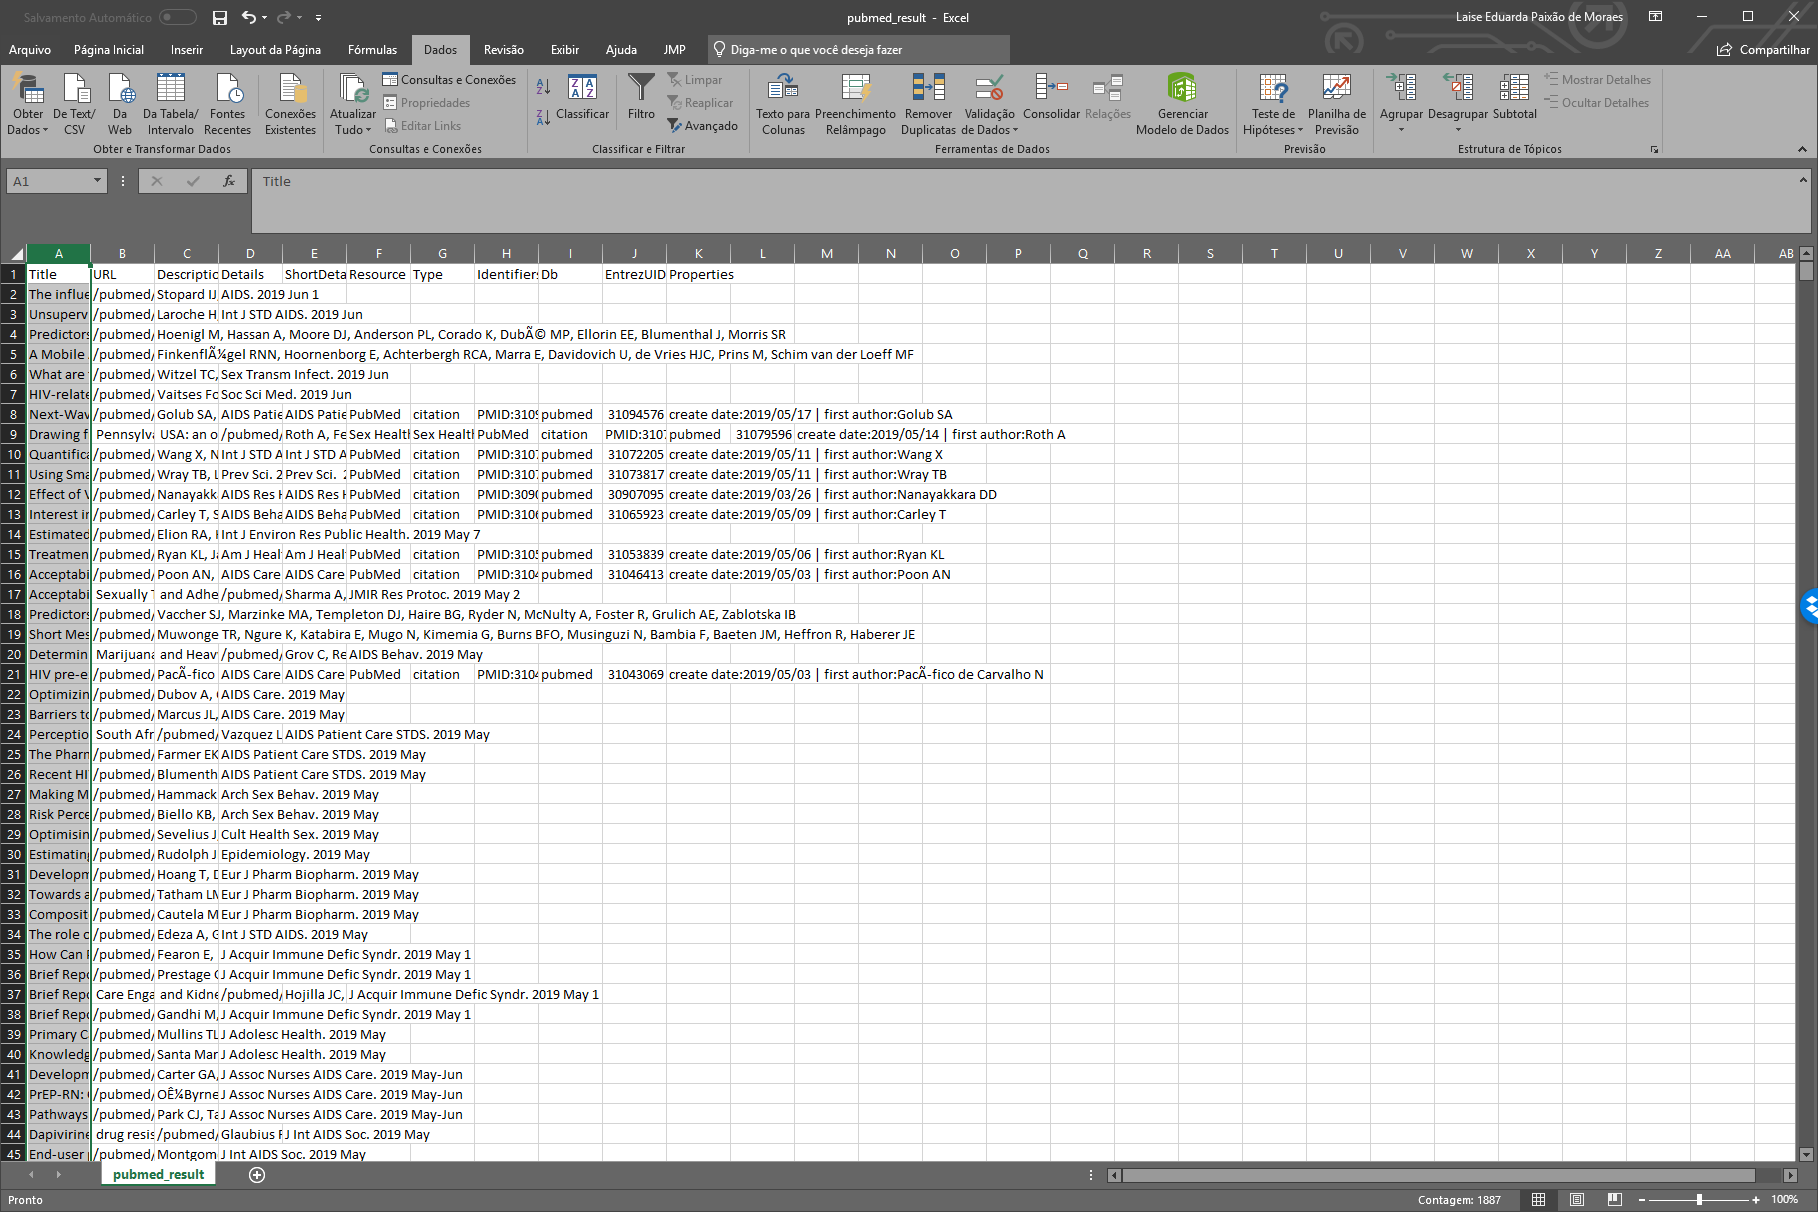
Task: Switch to page break preview
Action: tap(1615, 1199)
